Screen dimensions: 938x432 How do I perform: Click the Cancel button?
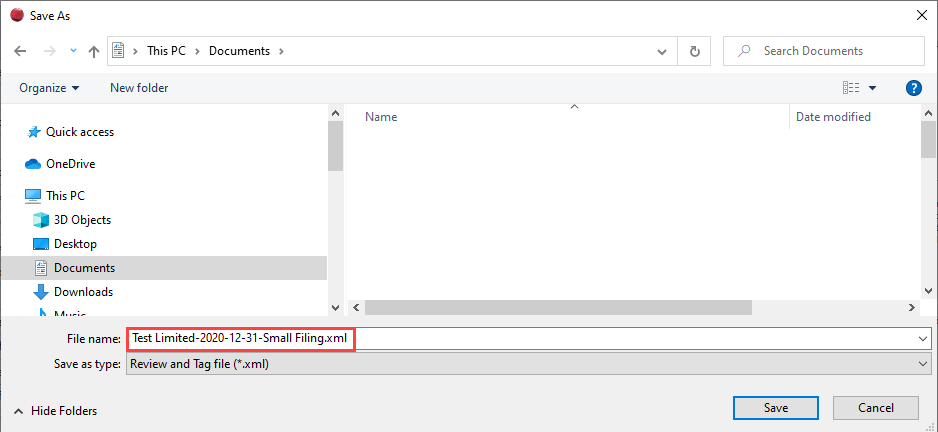pos(876,408)
